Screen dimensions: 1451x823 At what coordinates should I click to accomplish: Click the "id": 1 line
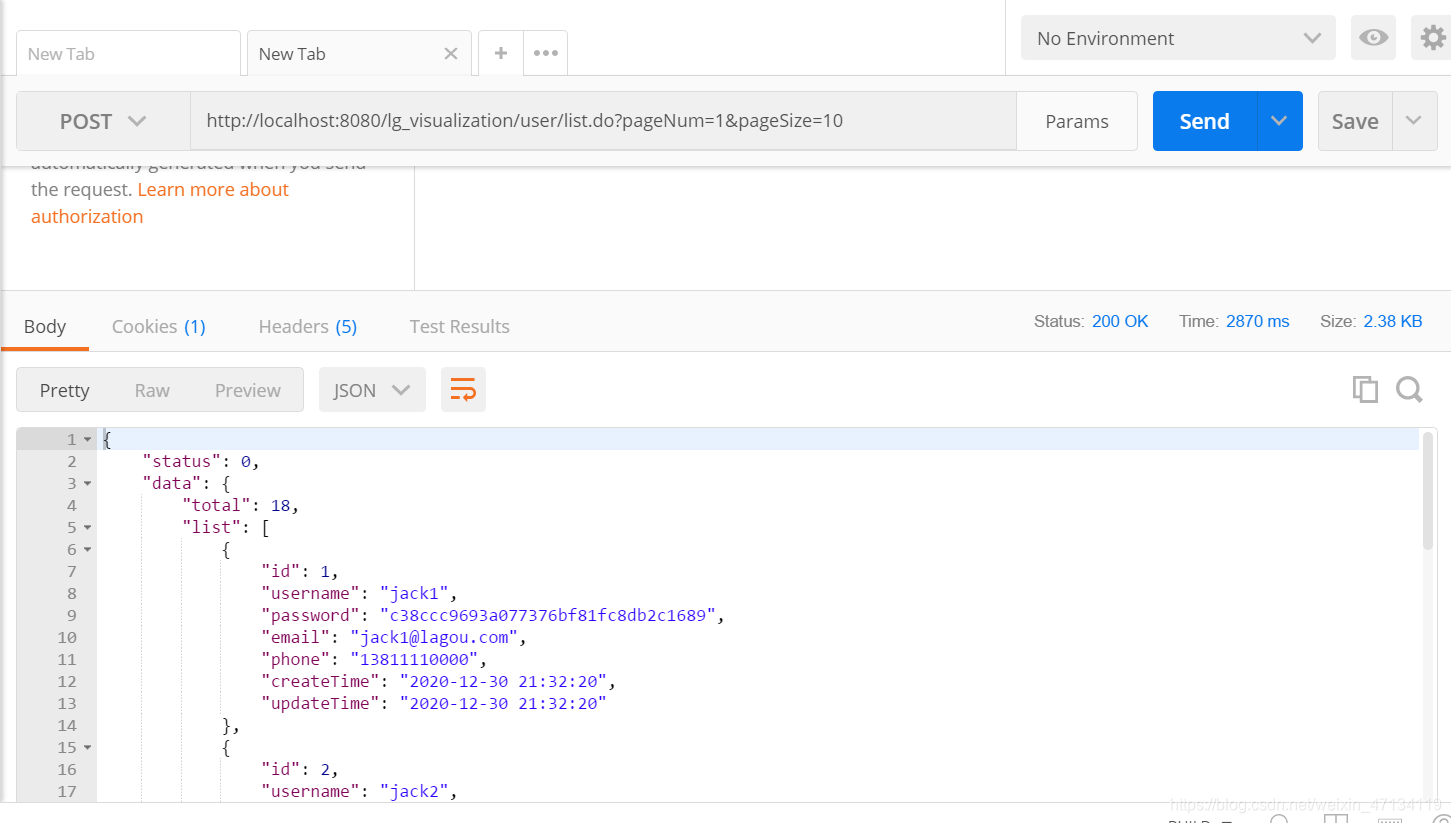pyautogui.click(x=300, y=571)
